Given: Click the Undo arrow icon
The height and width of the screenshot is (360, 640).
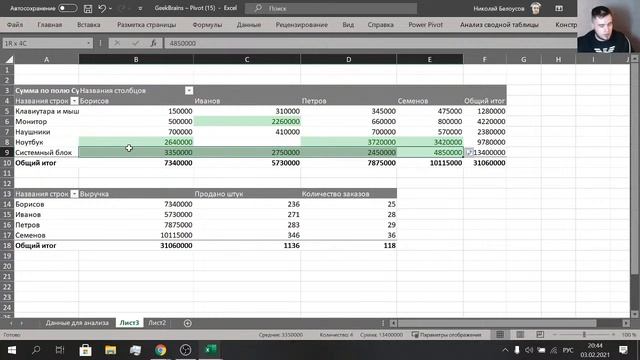Looking at the screenshot, I should coord(102,8).
